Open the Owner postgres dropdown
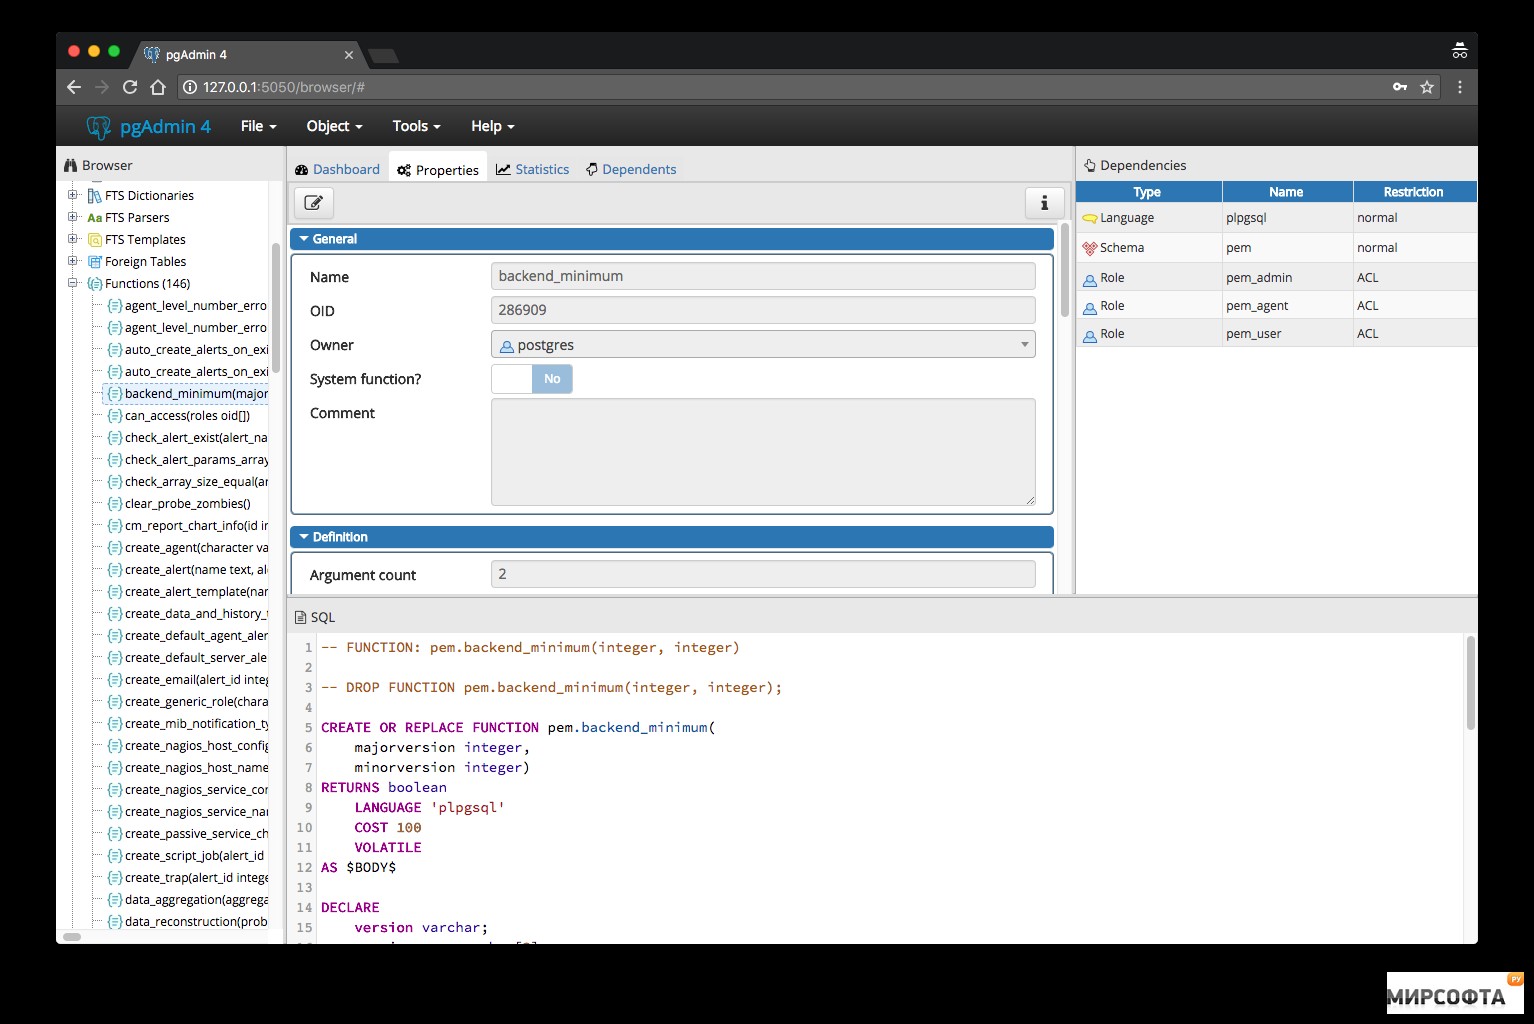 (x=763, y=345)
